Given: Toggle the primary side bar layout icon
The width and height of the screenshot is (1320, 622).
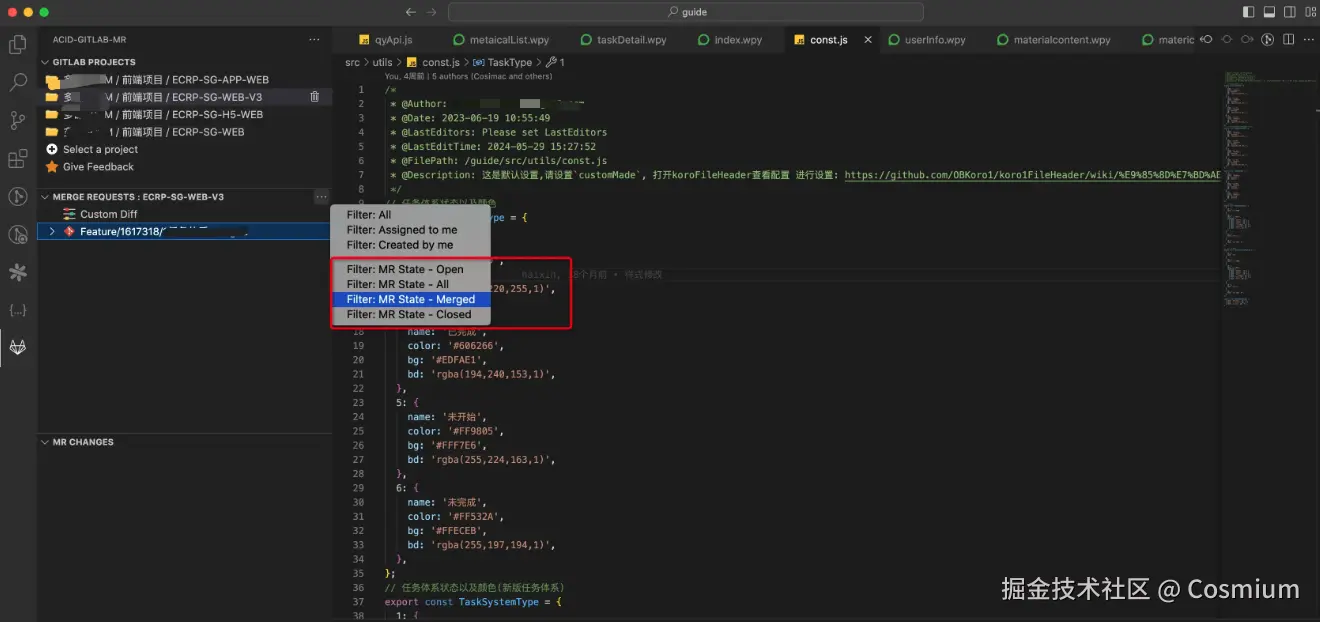Looking at the screenshot, I should tap(1248, 12).
